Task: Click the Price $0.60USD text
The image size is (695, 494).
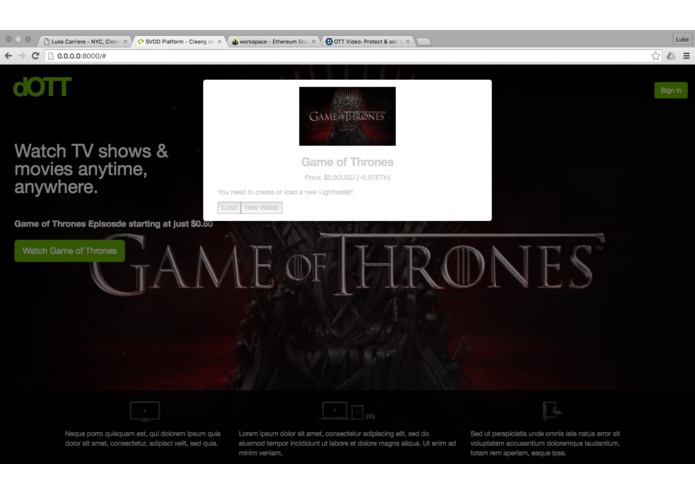Action: point(348,178)
